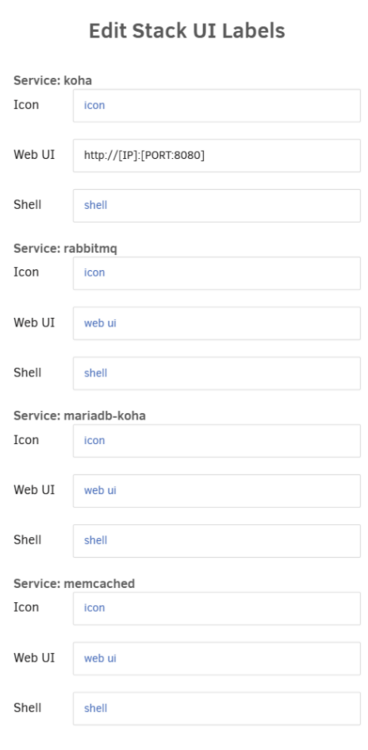Image resolution: width=368 pixels, height=750 pixels.
Task: Click the 'Service: rabbitmq' heading
Action: [65, 248]
